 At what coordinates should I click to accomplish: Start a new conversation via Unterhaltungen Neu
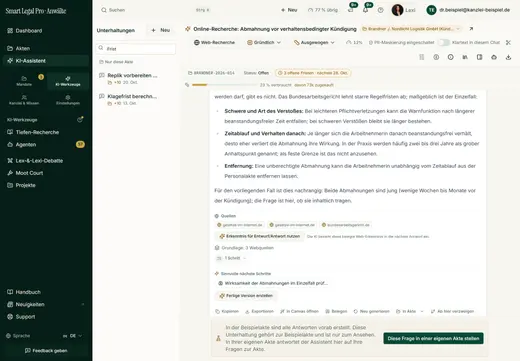point(161,30)
